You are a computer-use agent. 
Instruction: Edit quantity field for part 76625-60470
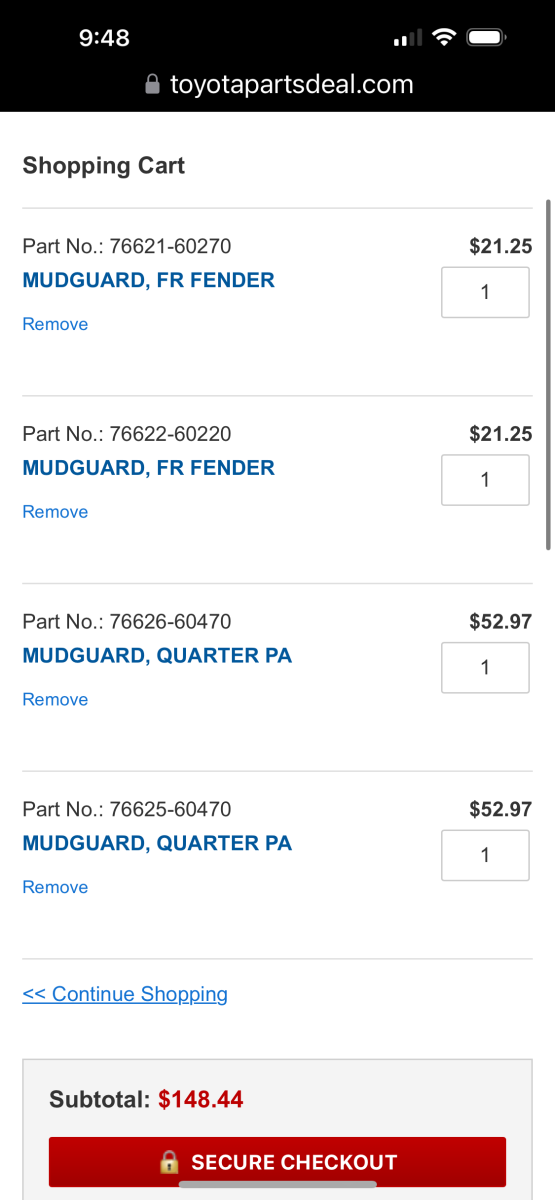coord(485,856)
